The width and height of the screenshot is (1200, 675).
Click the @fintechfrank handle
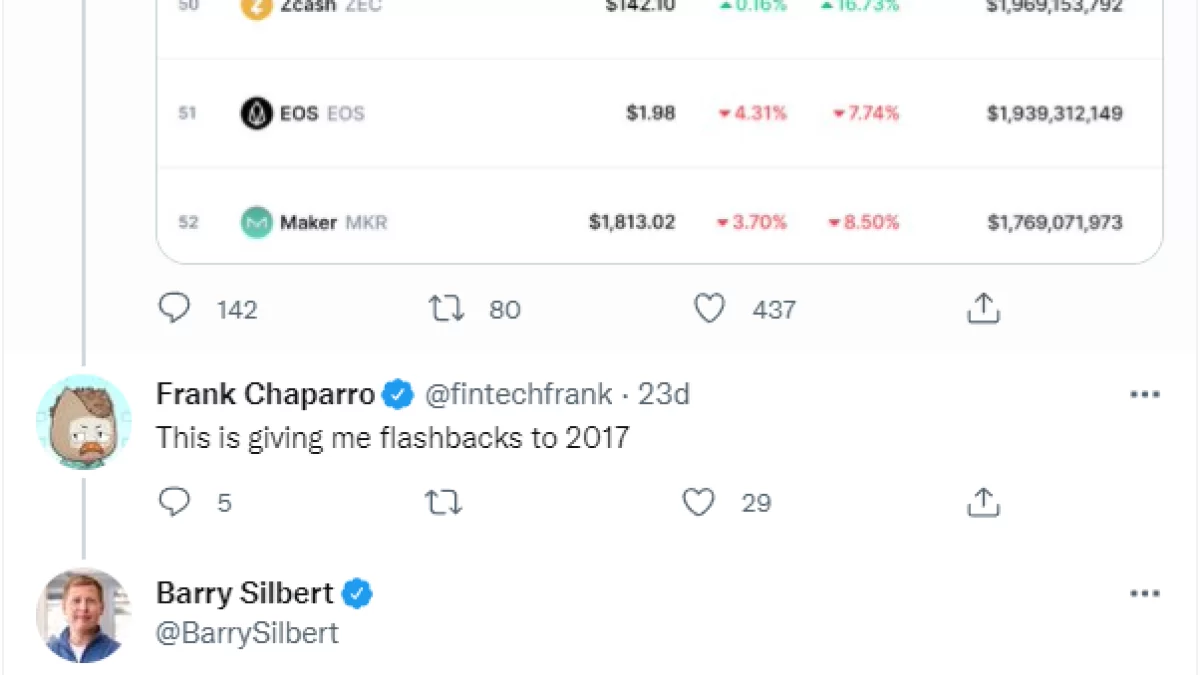pyautogui.click(x=519, y=395)
